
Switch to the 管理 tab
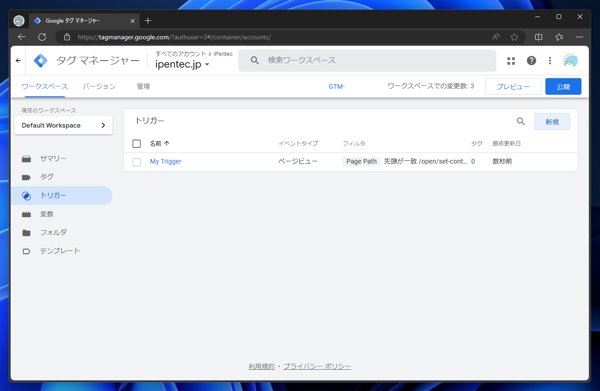(x=143, y=86)
